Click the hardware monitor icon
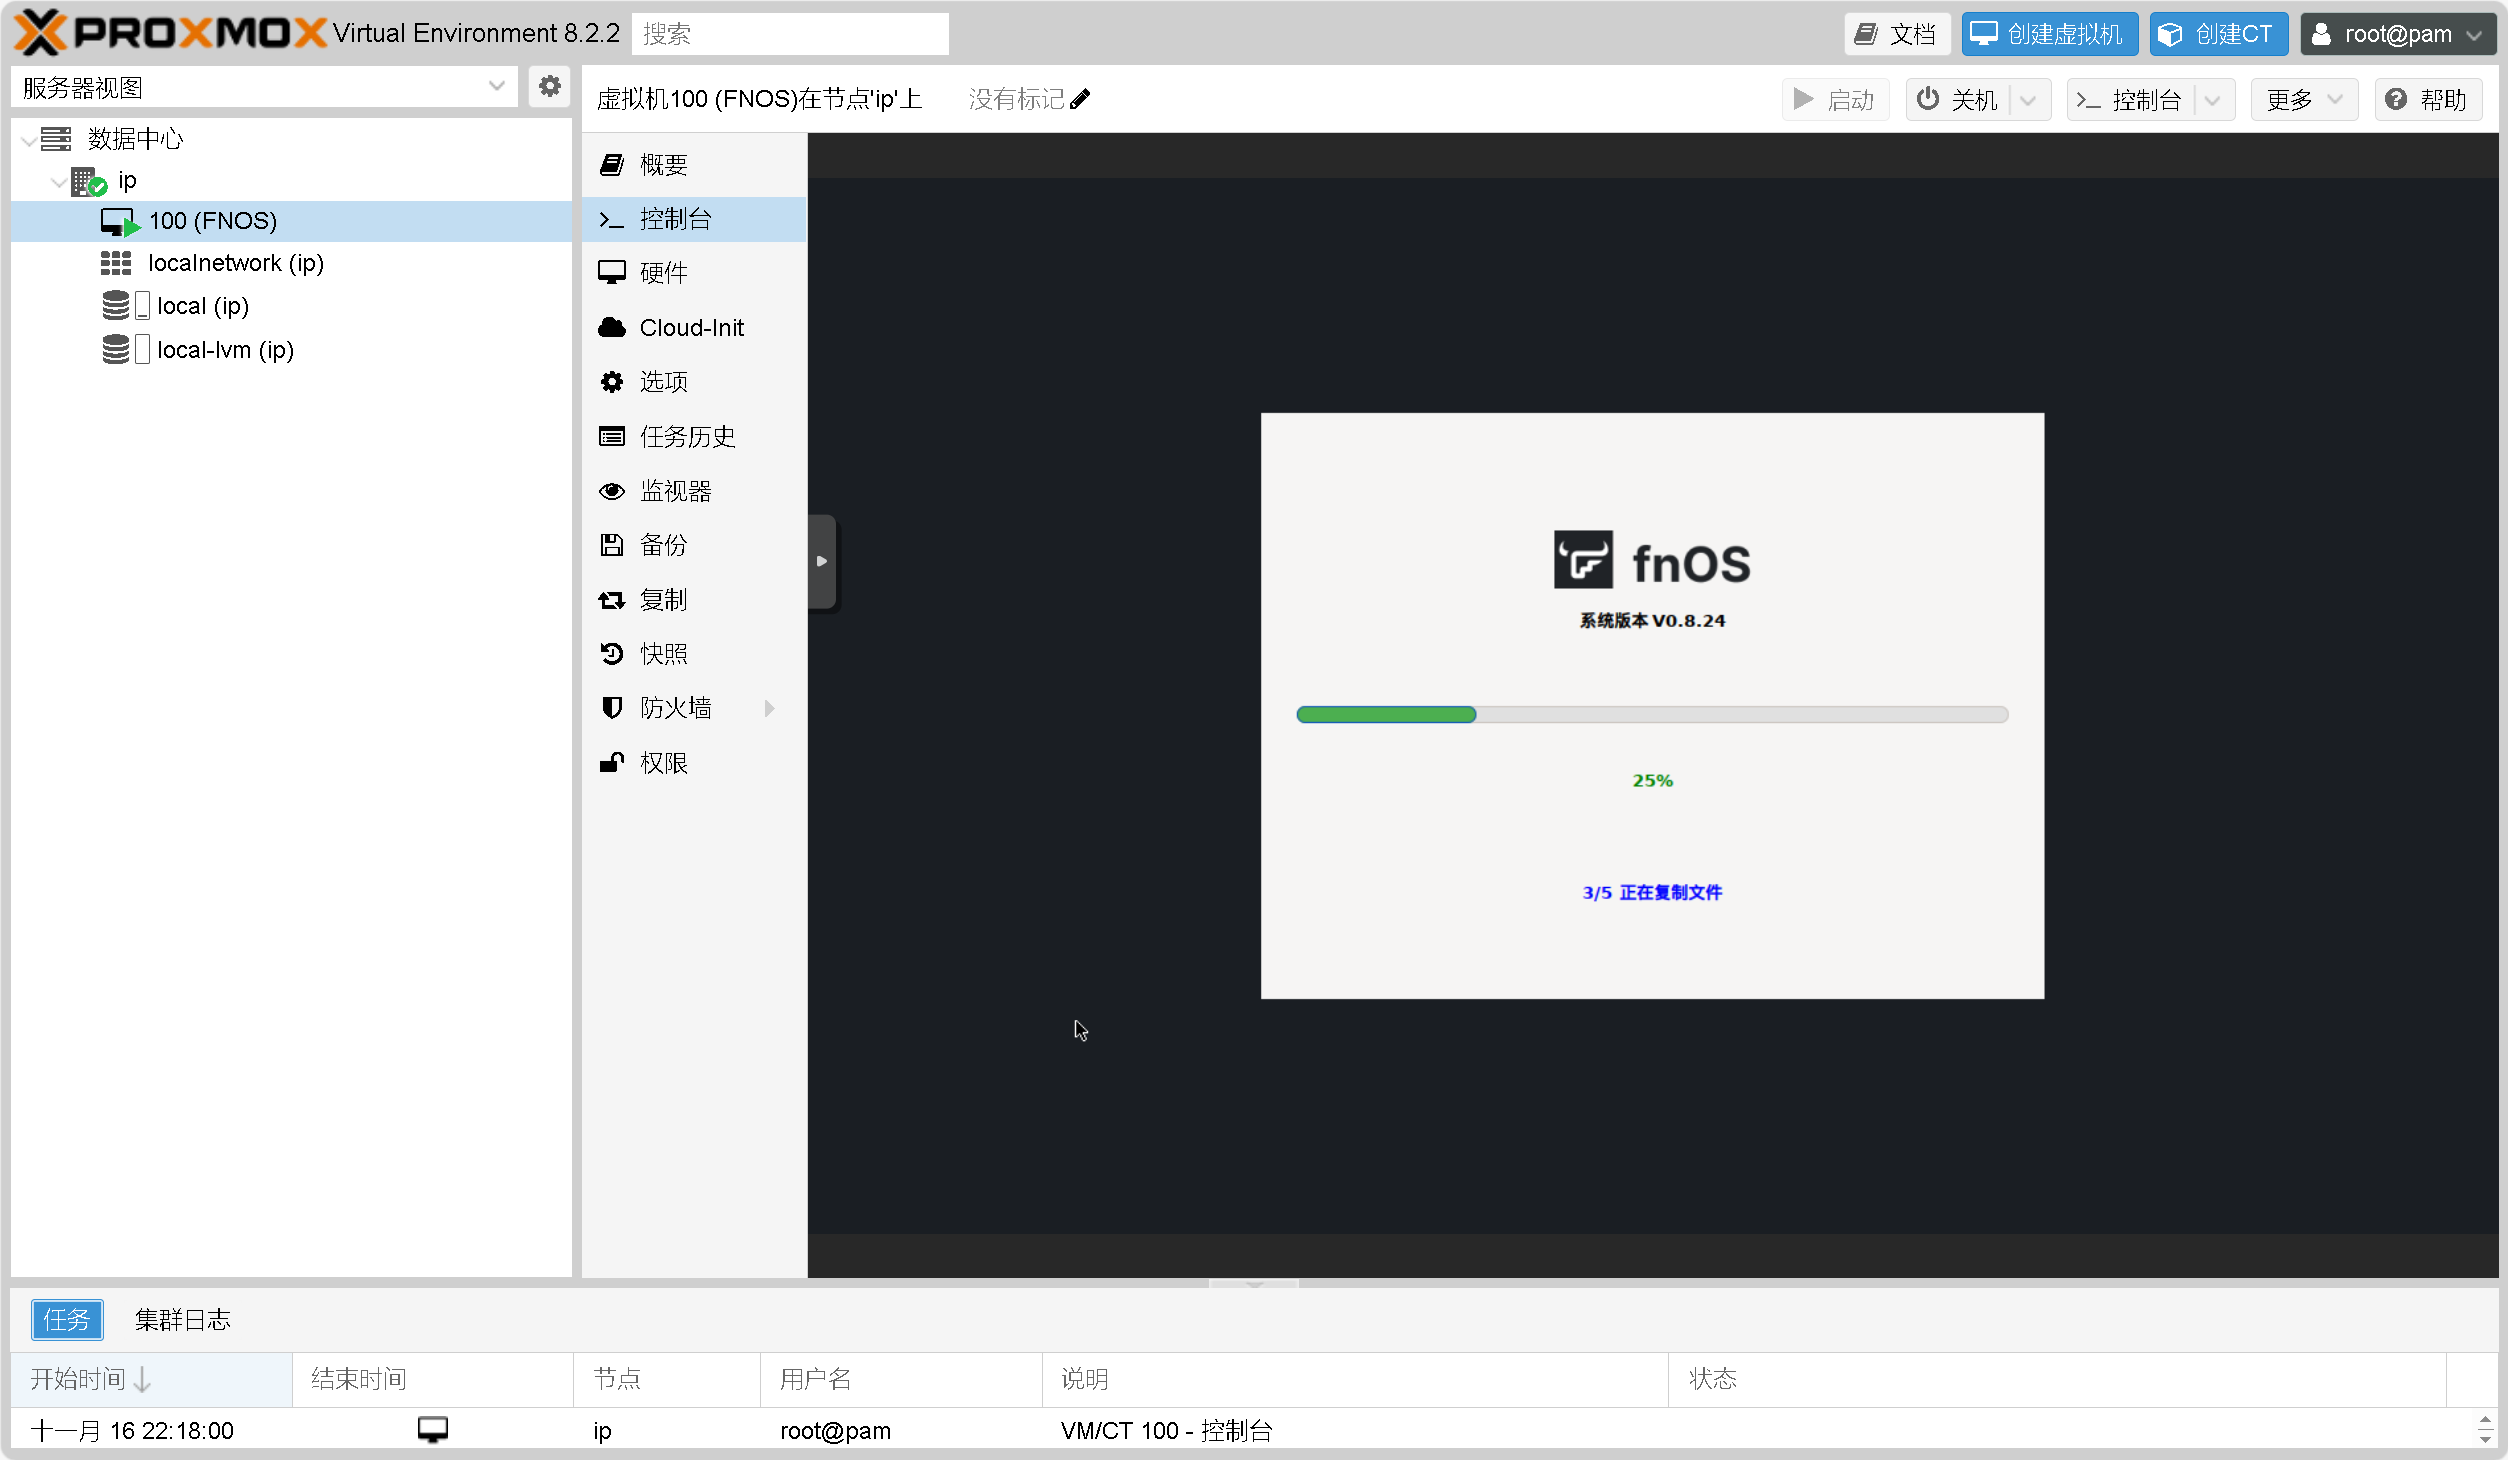This screenshot has height=1460, width=2508. click(x=612, y=273)
